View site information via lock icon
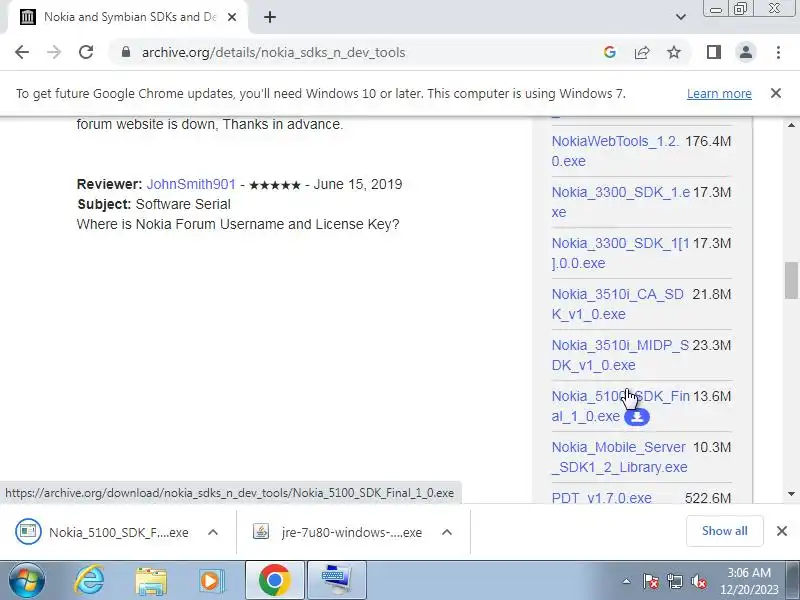Viewport: 800px width, 600px height. pyautogui.click(x=126, y=52)
